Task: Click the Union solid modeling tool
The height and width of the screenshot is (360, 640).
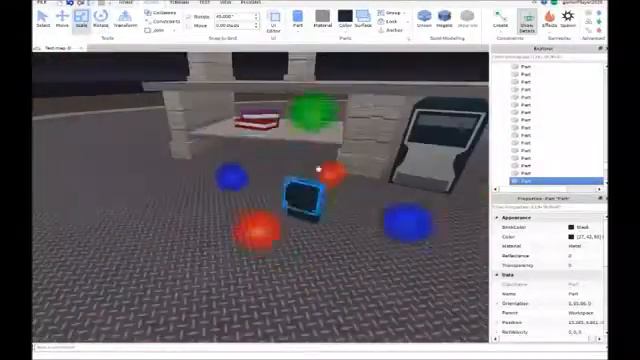Action: click(424, 19)
